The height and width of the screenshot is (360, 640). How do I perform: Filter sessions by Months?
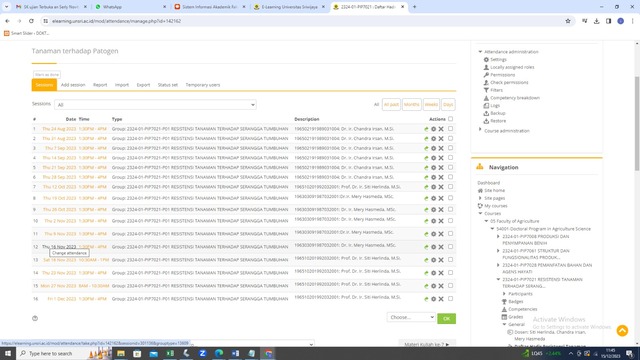tap(411, 104)
